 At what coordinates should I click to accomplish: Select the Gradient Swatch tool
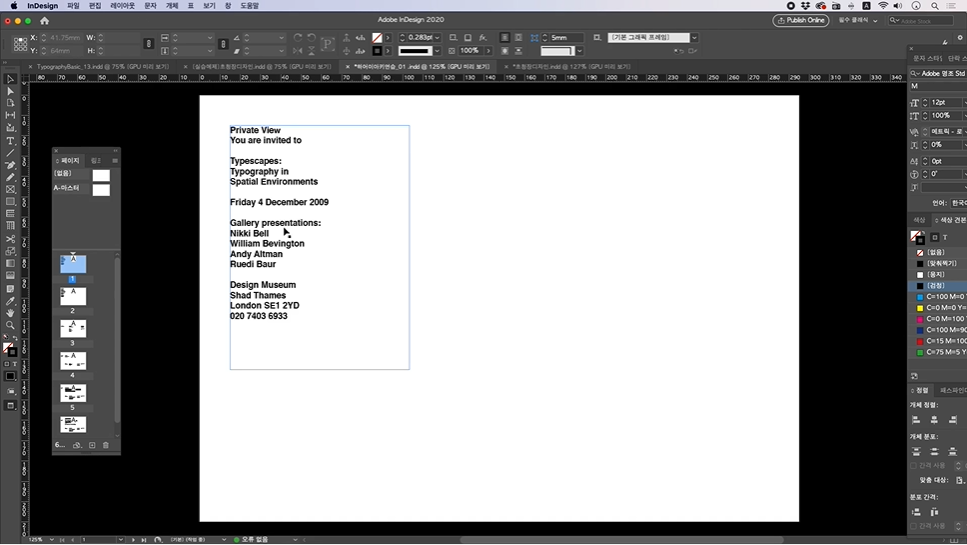coord(10,263)
